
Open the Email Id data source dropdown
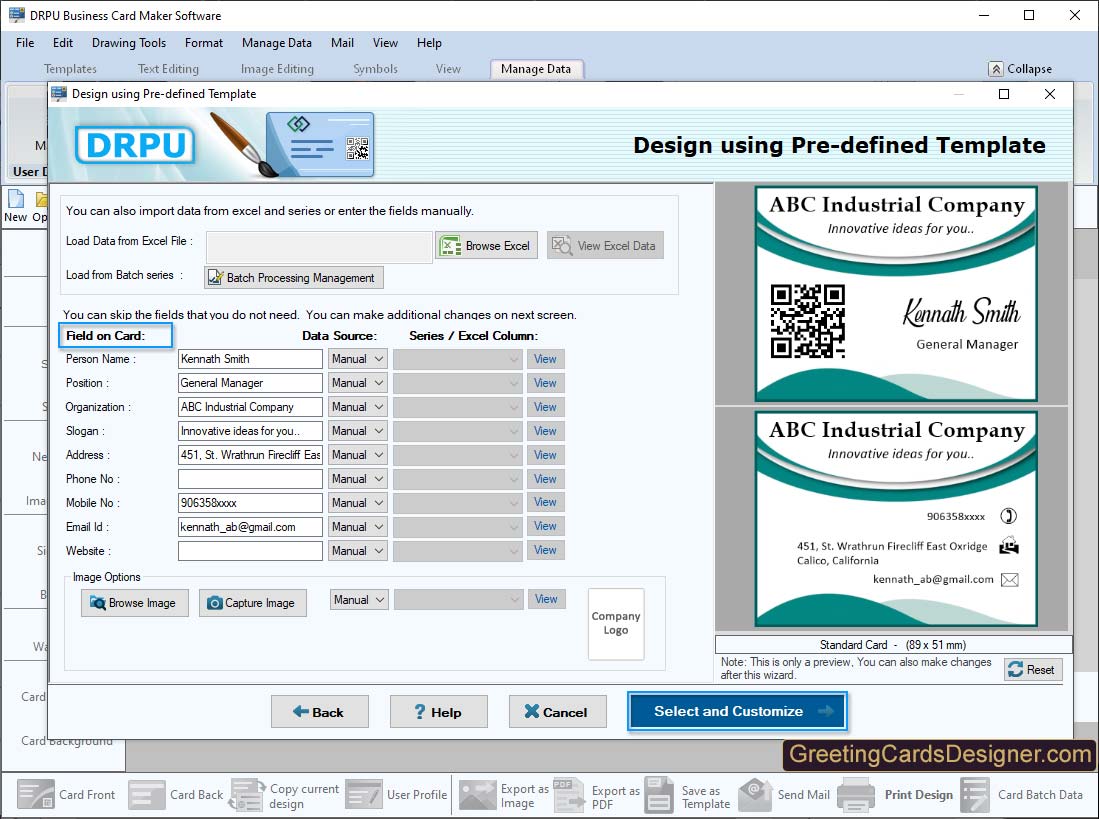[x=357, y=527]
